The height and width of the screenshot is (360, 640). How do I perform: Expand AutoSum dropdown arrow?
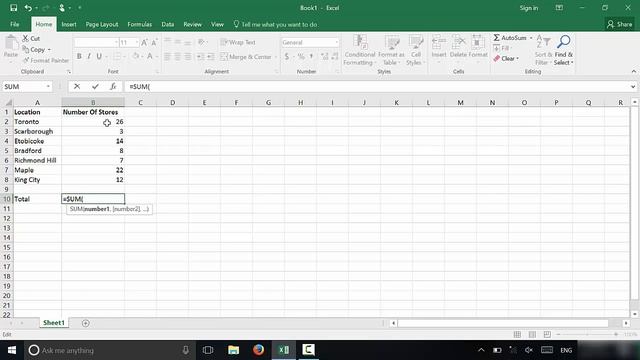(531, 38)
